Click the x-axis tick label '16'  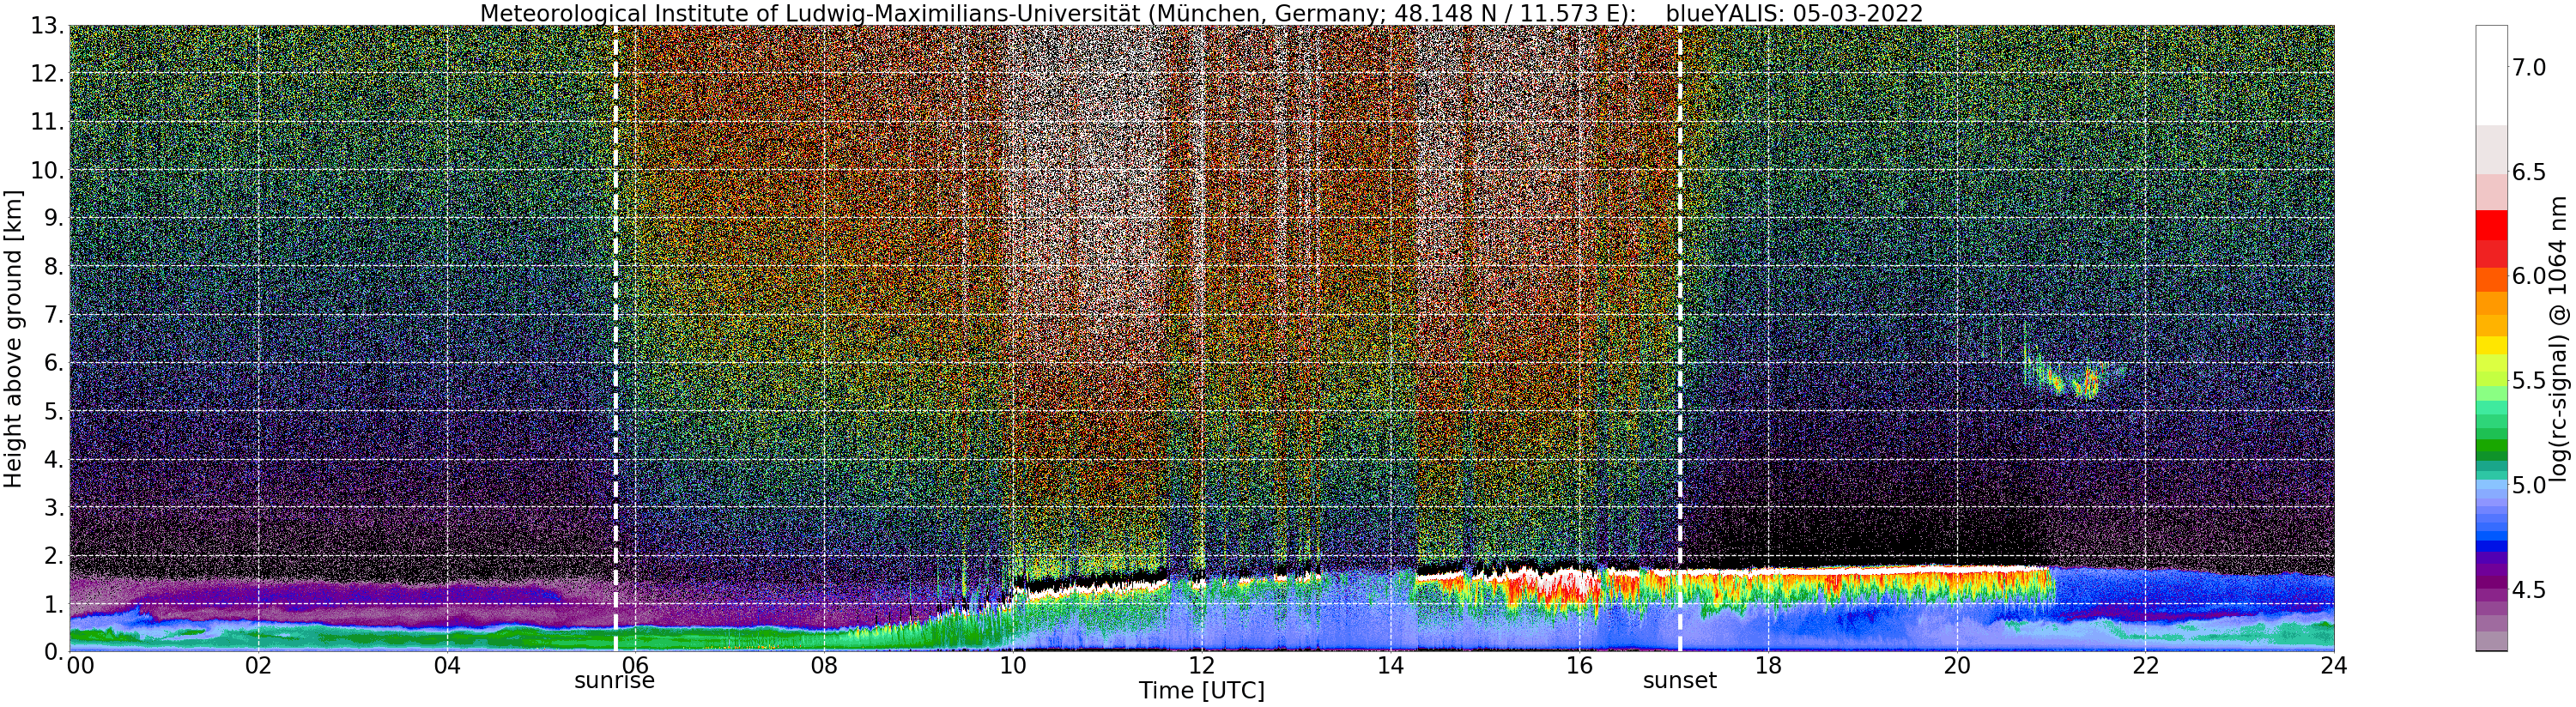1579,665
